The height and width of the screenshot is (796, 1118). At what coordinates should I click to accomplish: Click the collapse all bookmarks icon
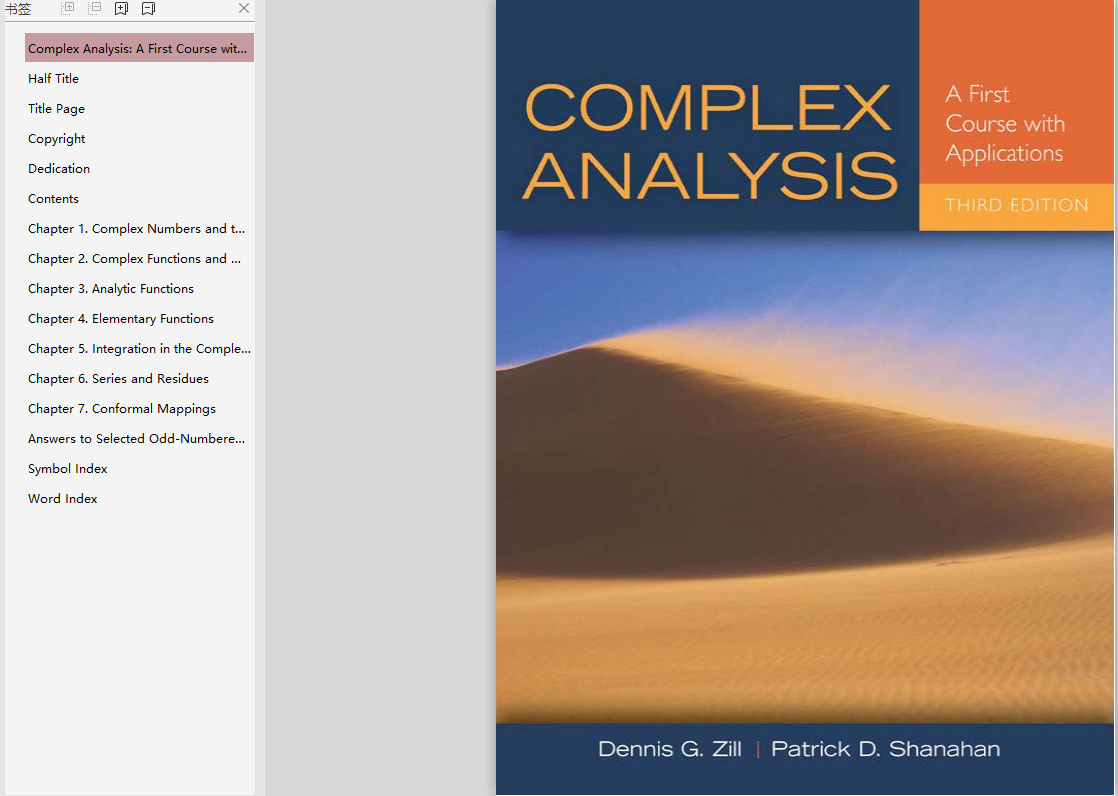click(x=94, y=8)
